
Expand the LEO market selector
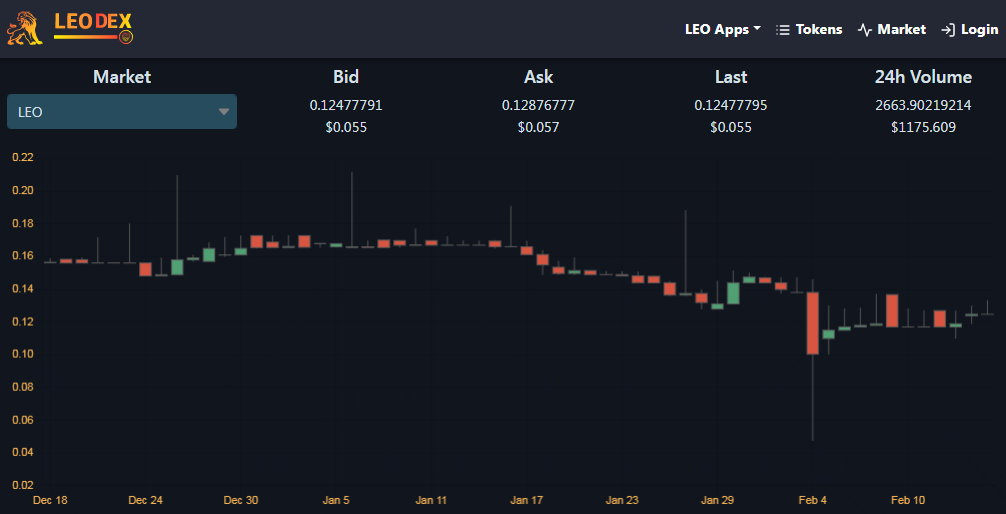[x=122, y=112]
